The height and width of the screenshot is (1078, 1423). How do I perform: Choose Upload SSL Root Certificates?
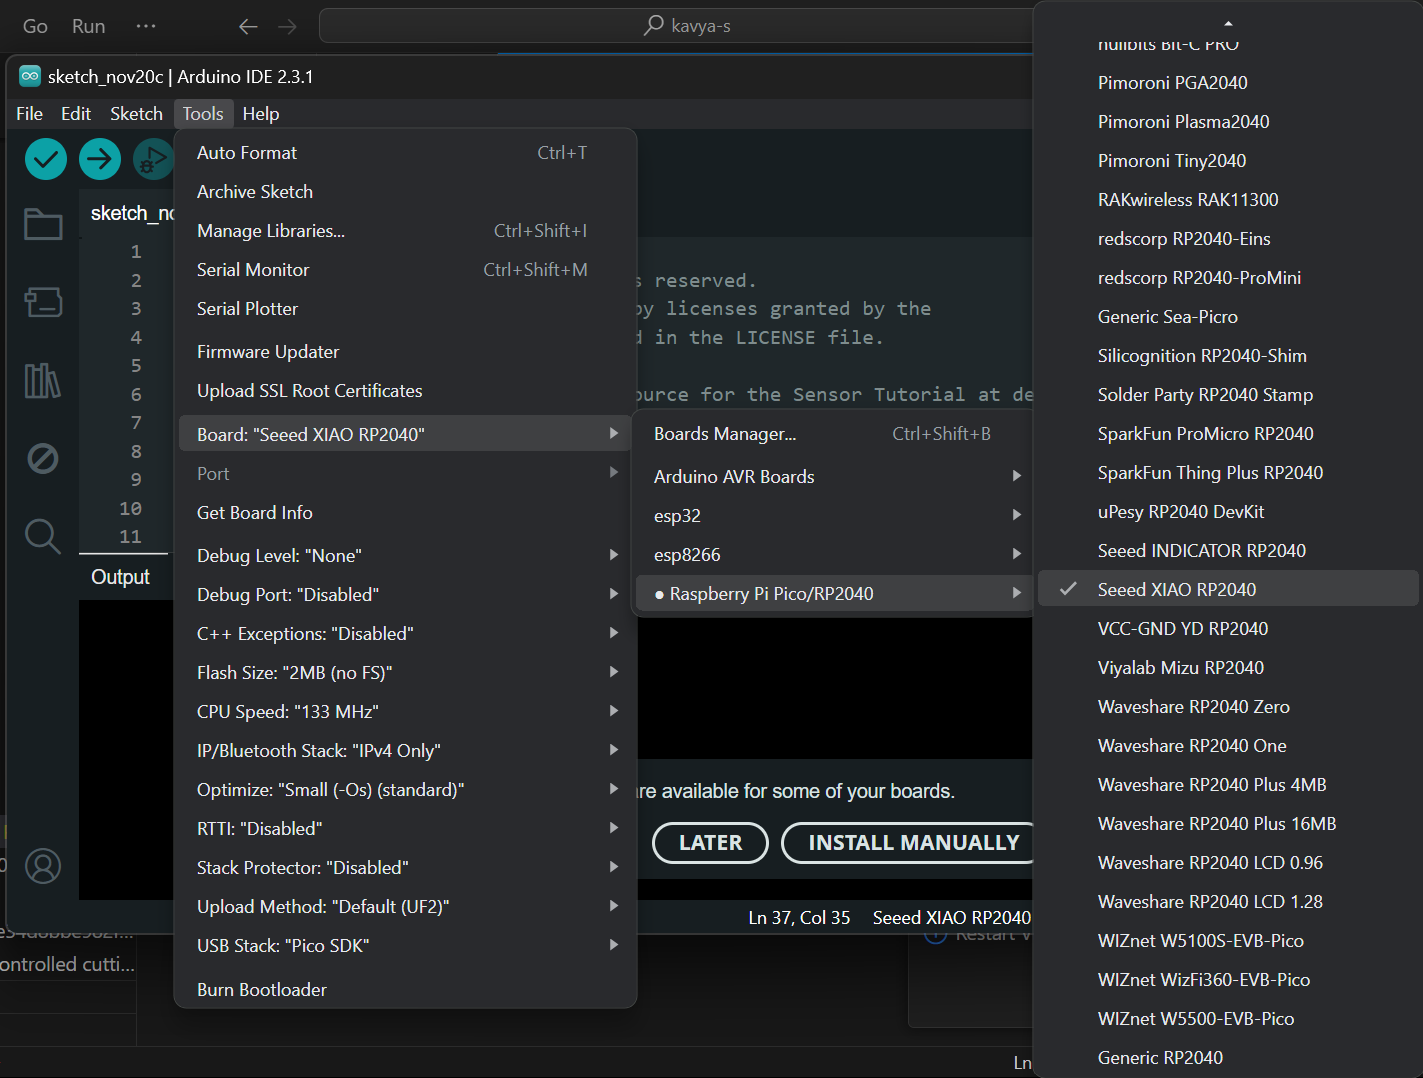coord(405,391)
